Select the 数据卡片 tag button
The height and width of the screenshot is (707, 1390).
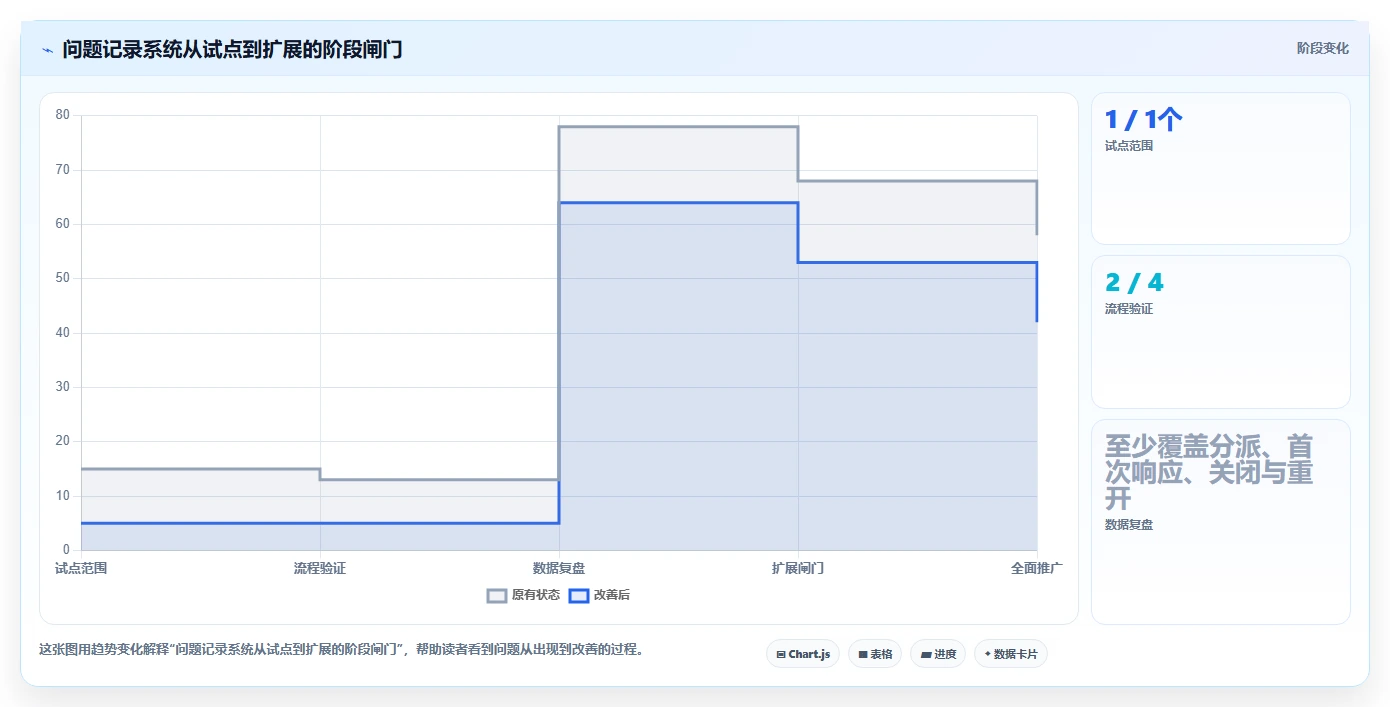pyautogui.click(x=1011, y=654)
